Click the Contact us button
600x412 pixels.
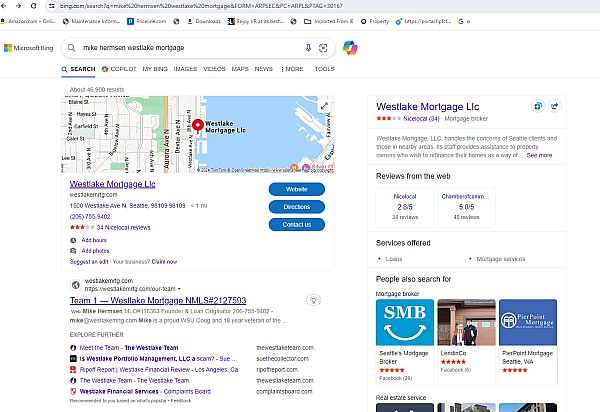(297, 225)
